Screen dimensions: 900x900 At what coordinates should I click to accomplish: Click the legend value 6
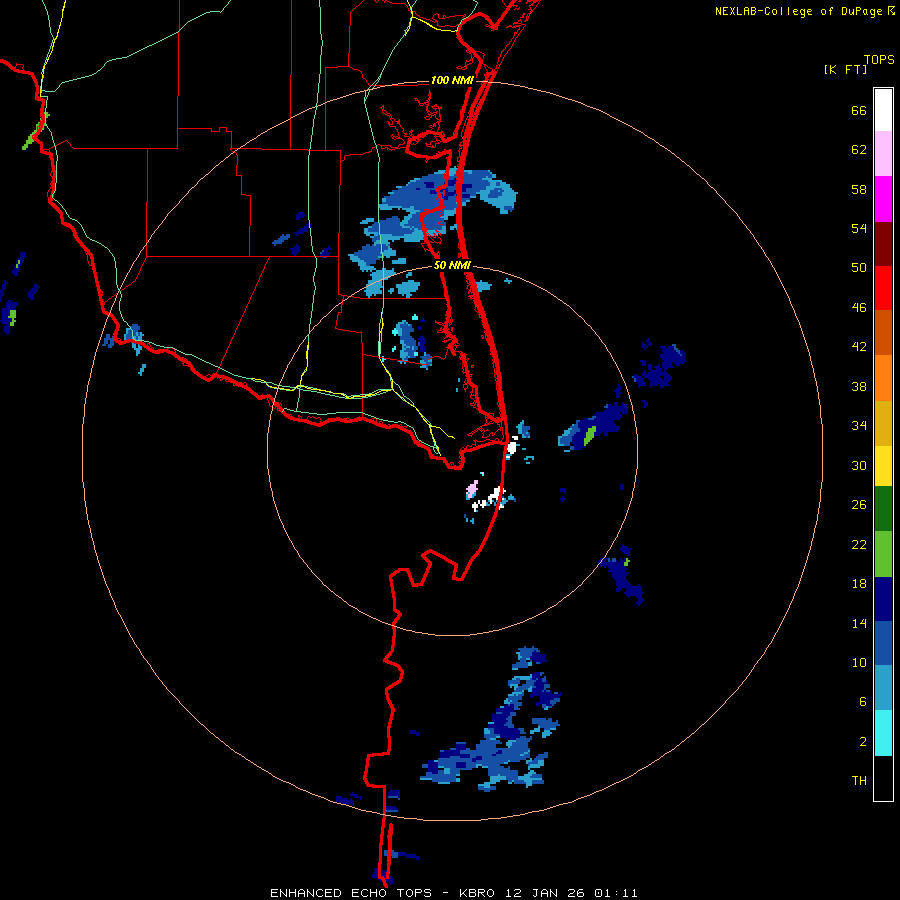tap(863, 701)
